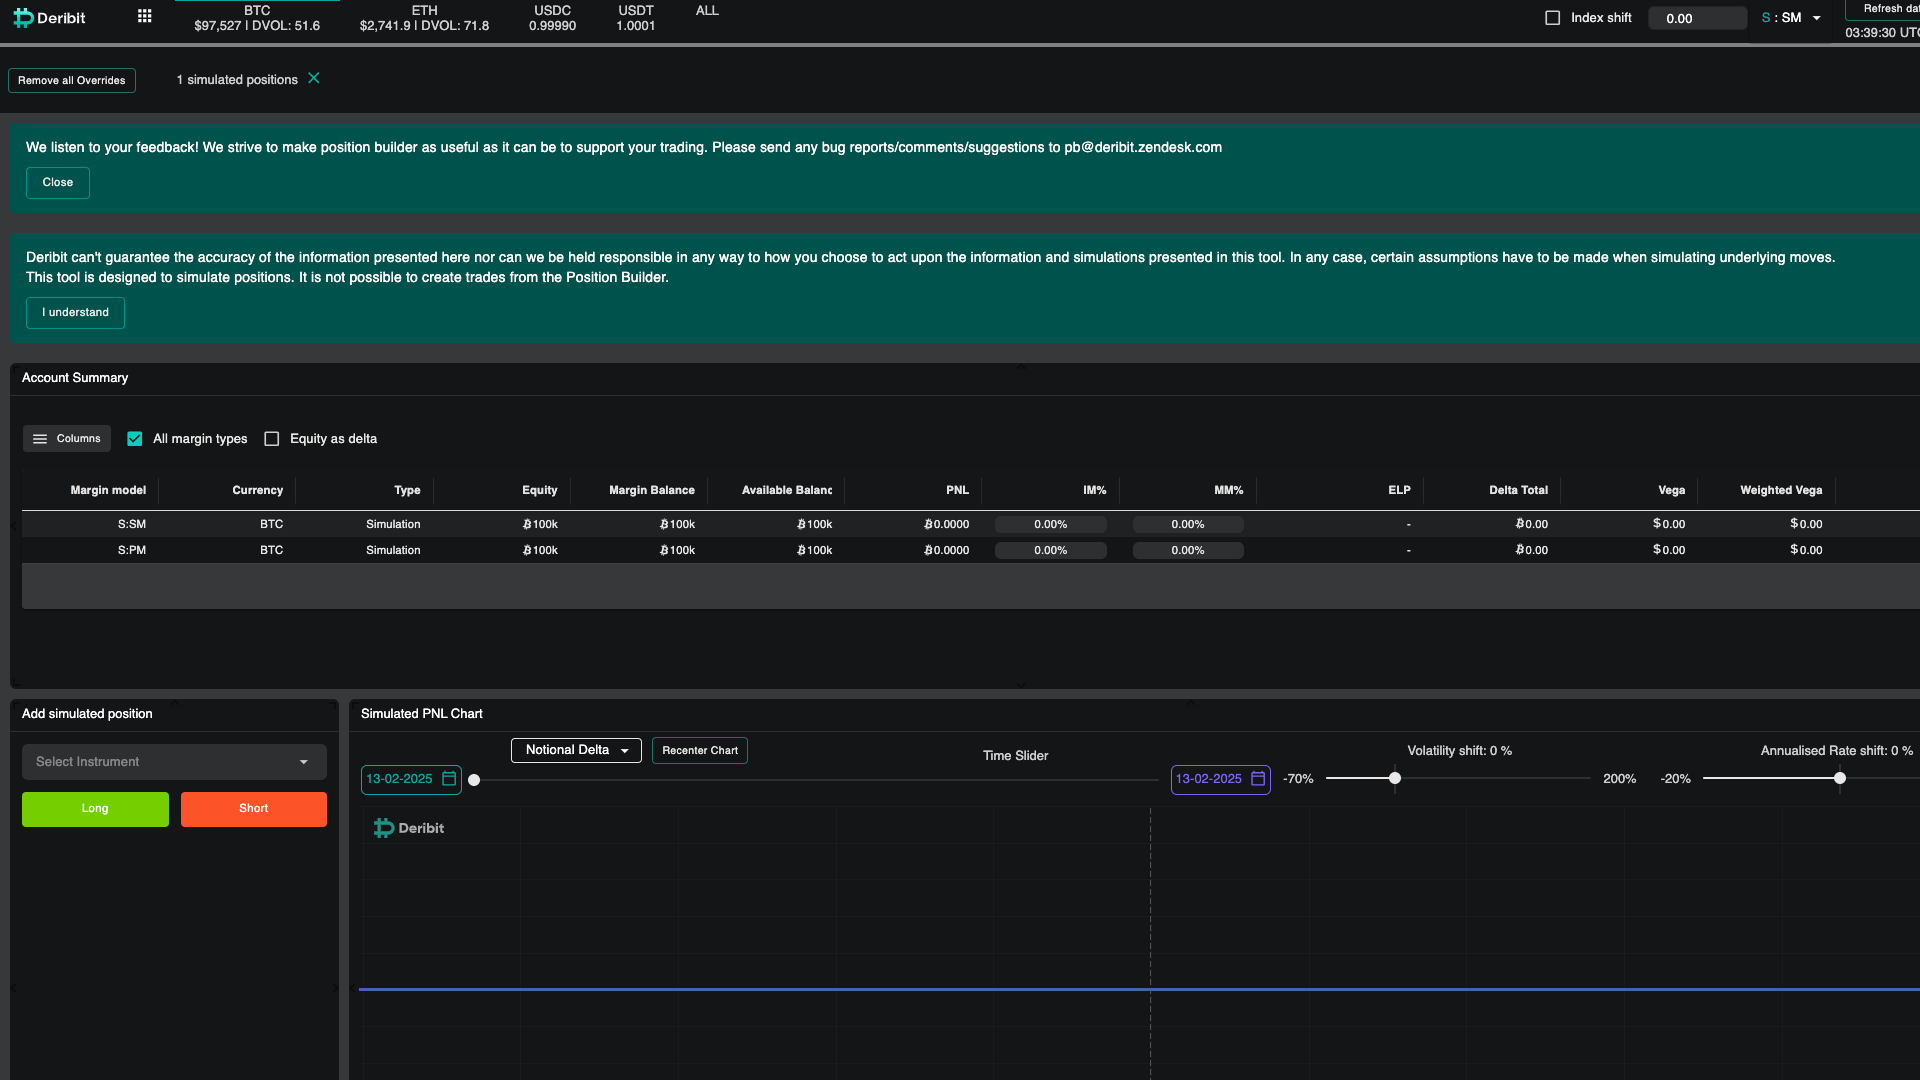Enable Equity as delta checkbox

click(x=271, y=439)
